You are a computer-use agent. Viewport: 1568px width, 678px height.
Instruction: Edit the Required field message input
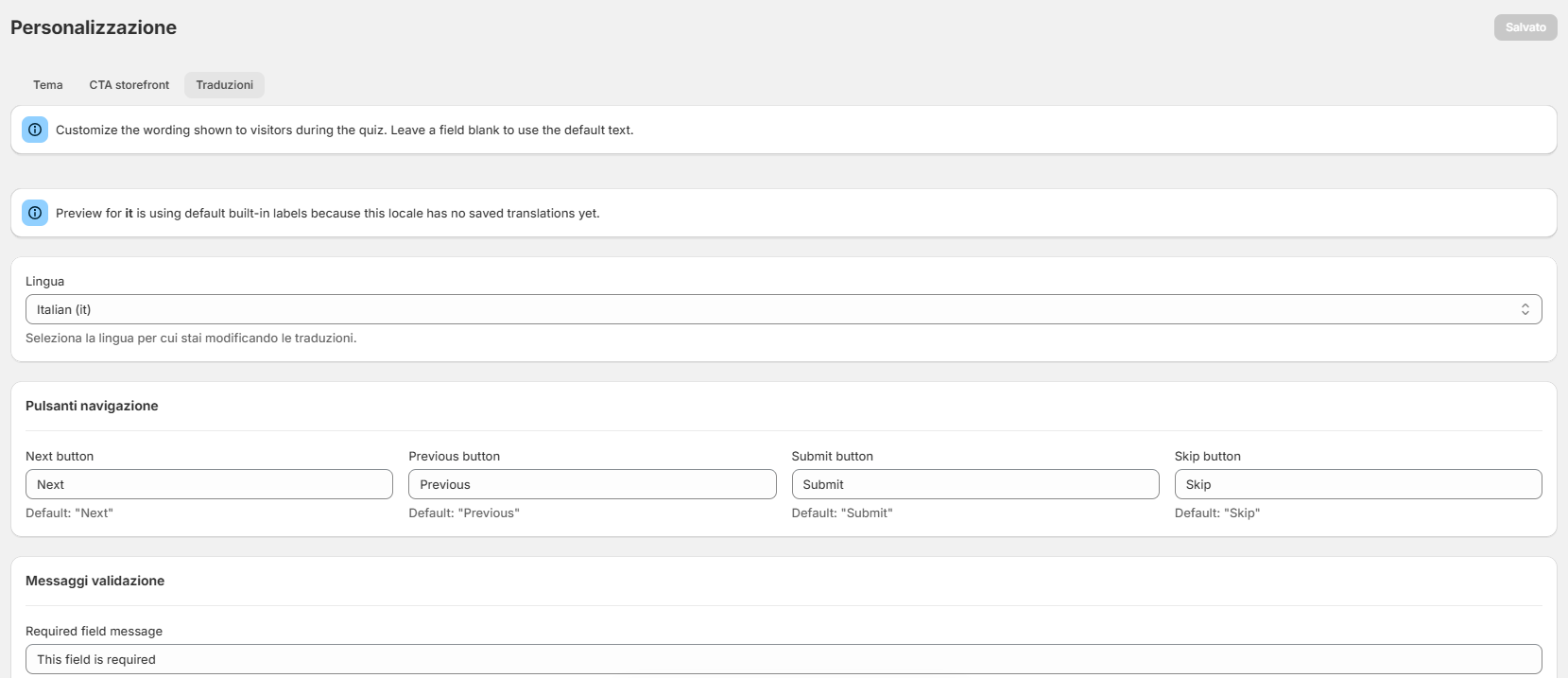coord(783,660)
